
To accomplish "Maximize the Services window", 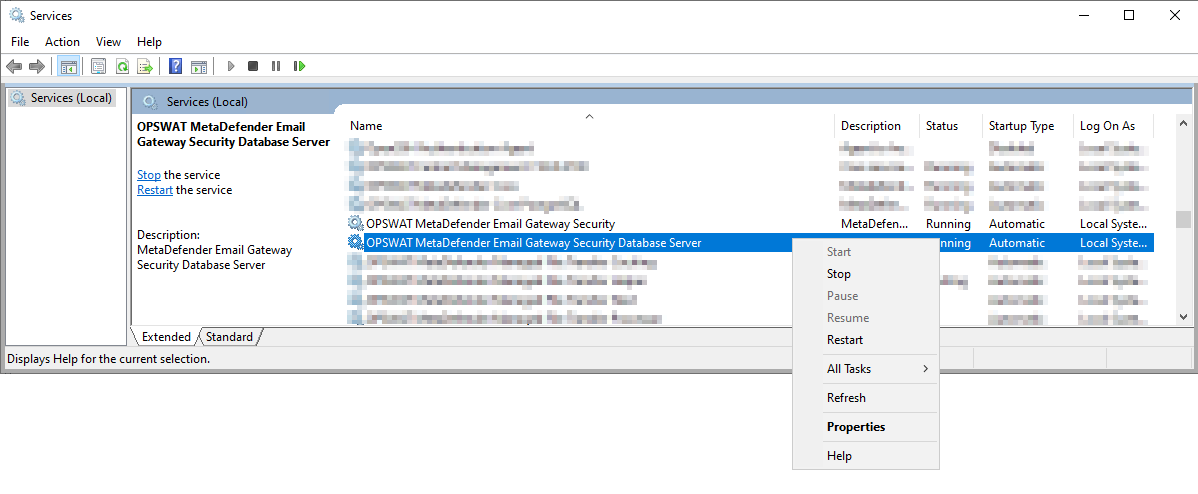I will [x=1129, y=15].
